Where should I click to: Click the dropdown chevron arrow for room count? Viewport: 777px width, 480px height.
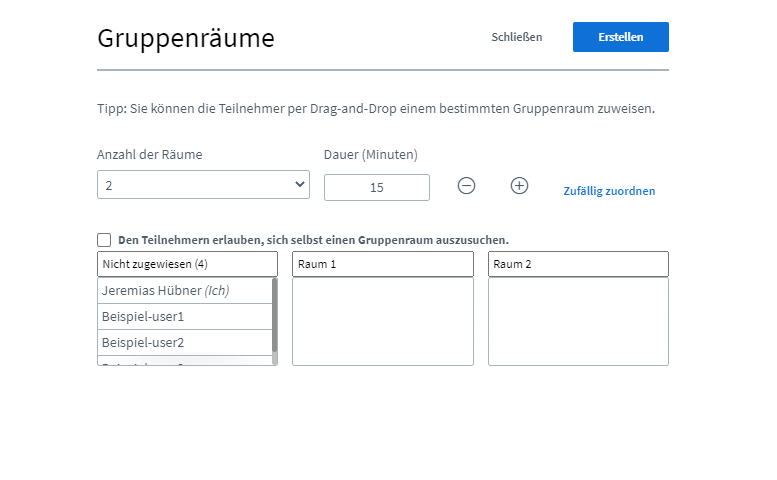tap(299, 184)
